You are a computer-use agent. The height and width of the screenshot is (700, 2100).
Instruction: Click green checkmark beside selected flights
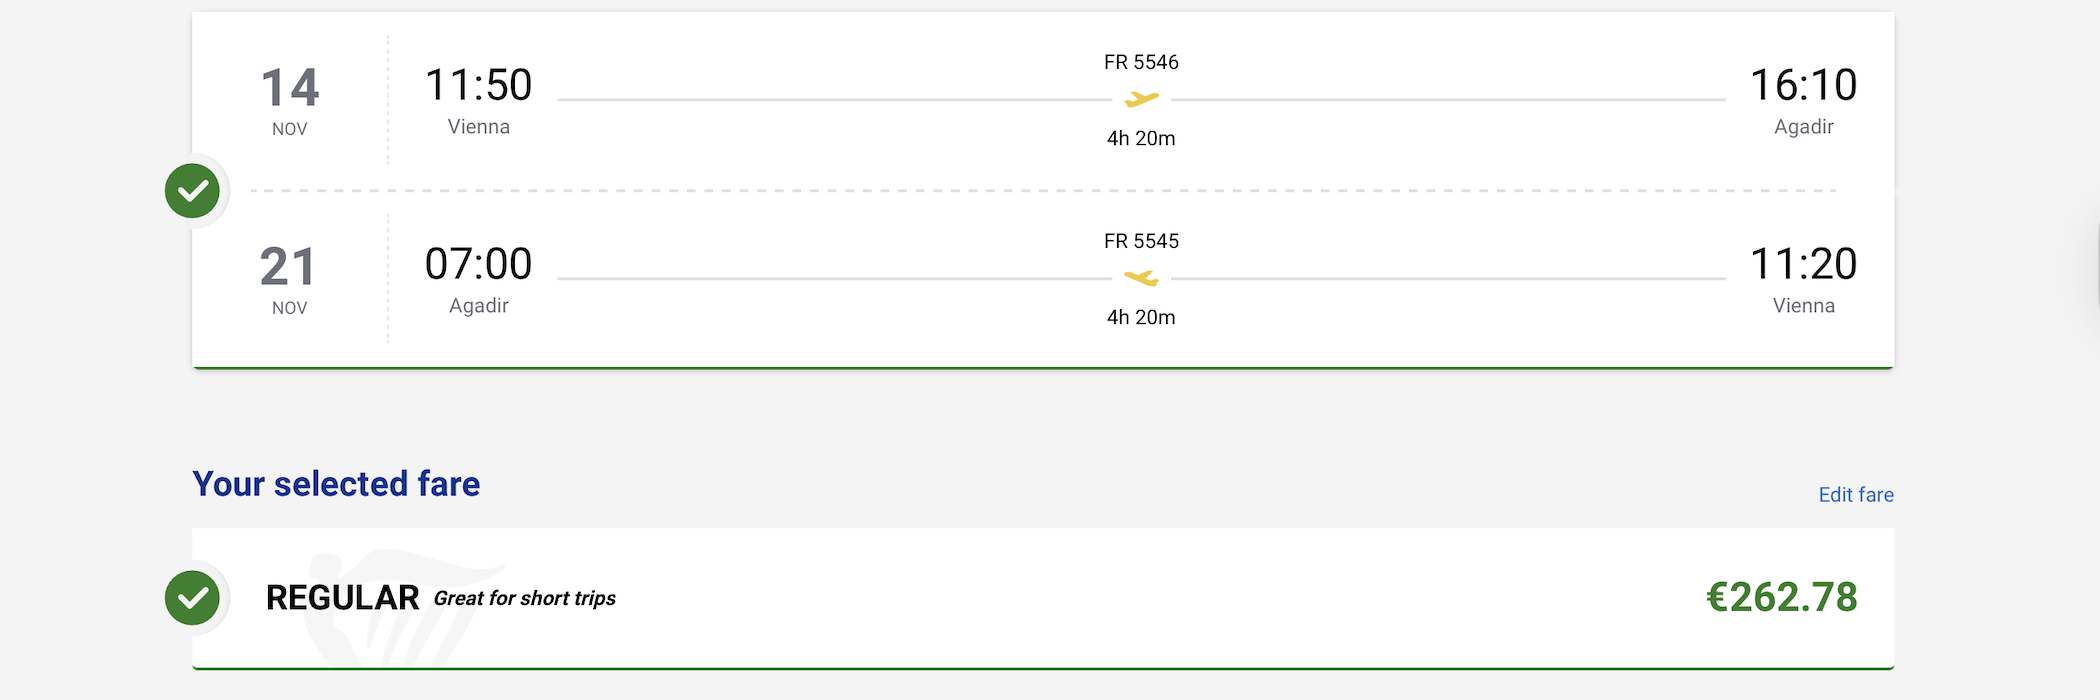(x=192, y=190)
